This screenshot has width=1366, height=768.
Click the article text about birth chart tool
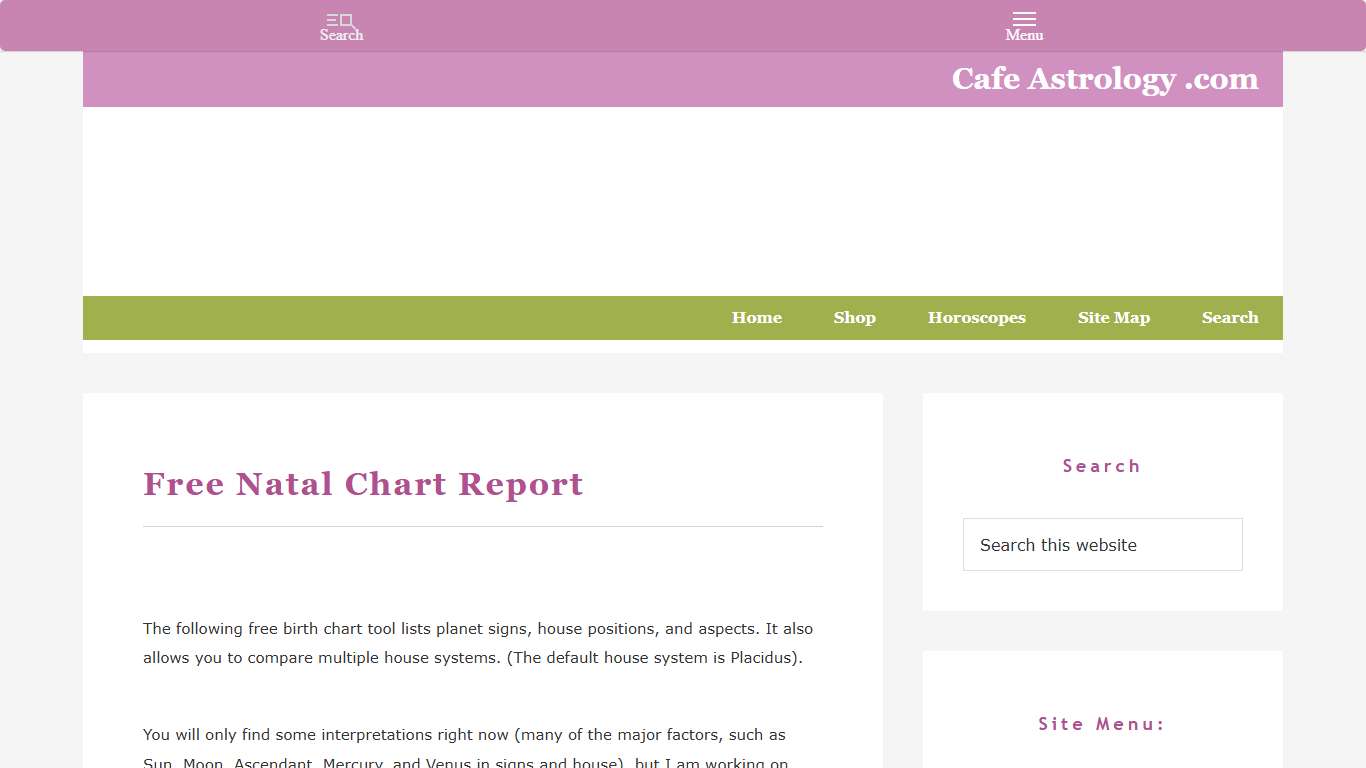point(478,643)
